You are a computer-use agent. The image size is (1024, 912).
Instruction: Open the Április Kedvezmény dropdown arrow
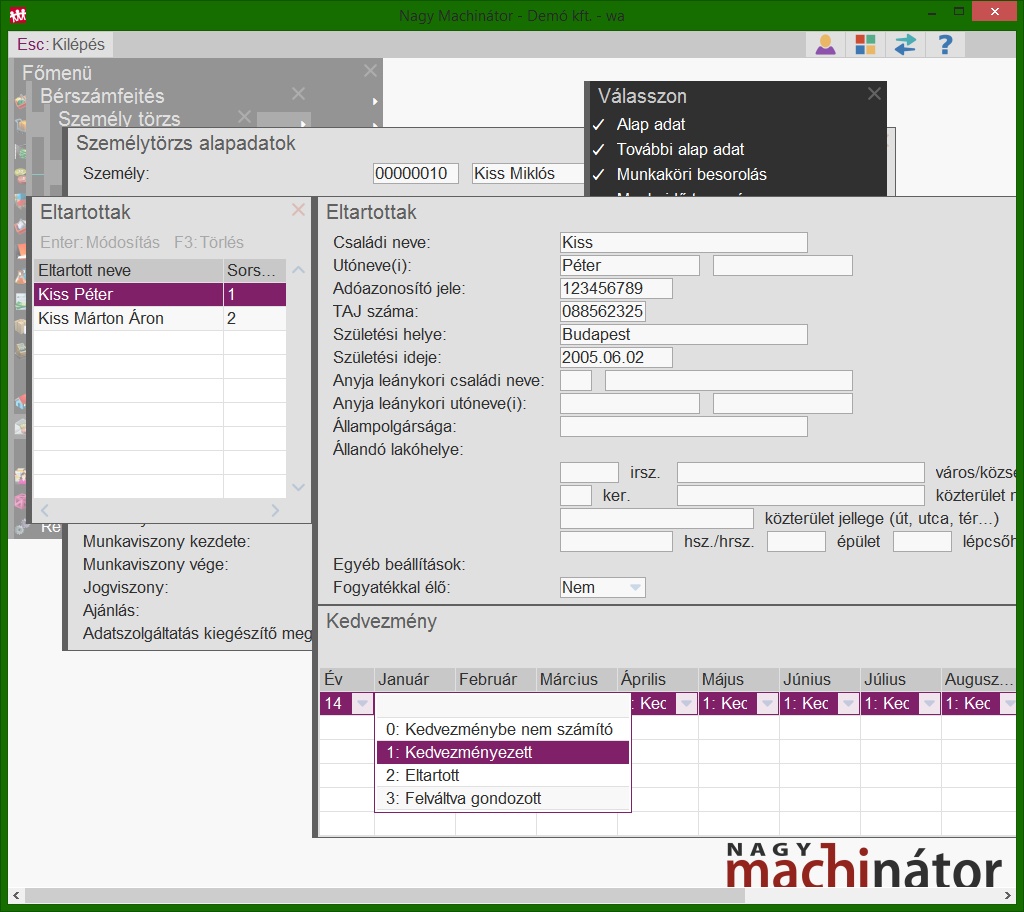click(x=685, y=704)
